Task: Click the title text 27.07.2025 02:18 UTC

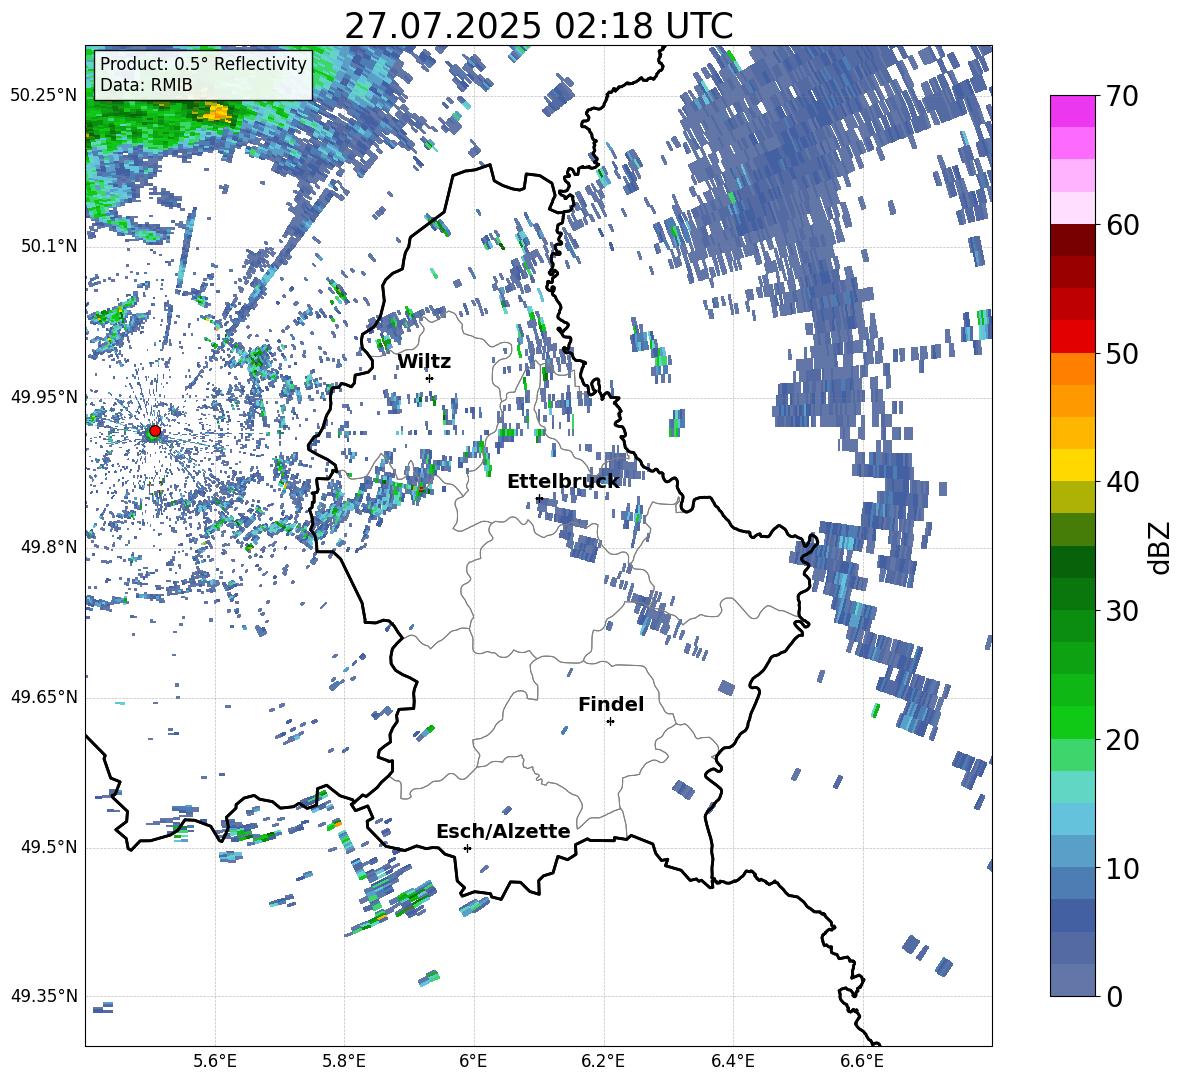Action: pyautogui.click(x=538, y=26)
